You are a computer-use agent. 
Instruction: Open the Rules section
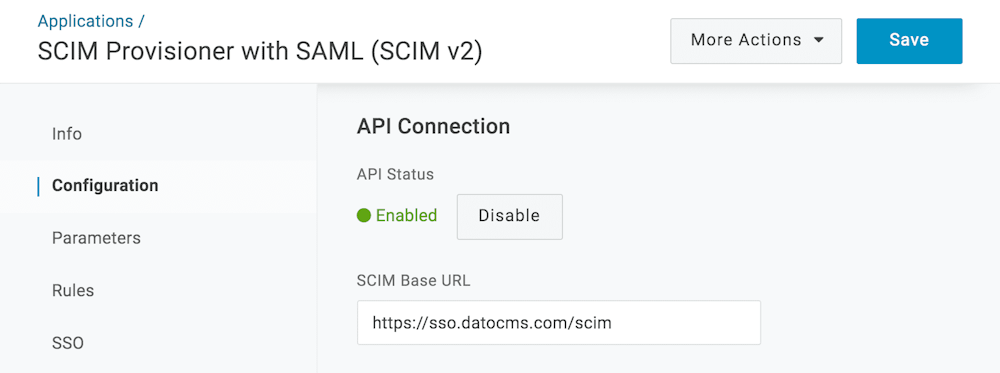[x=73, y=291]
